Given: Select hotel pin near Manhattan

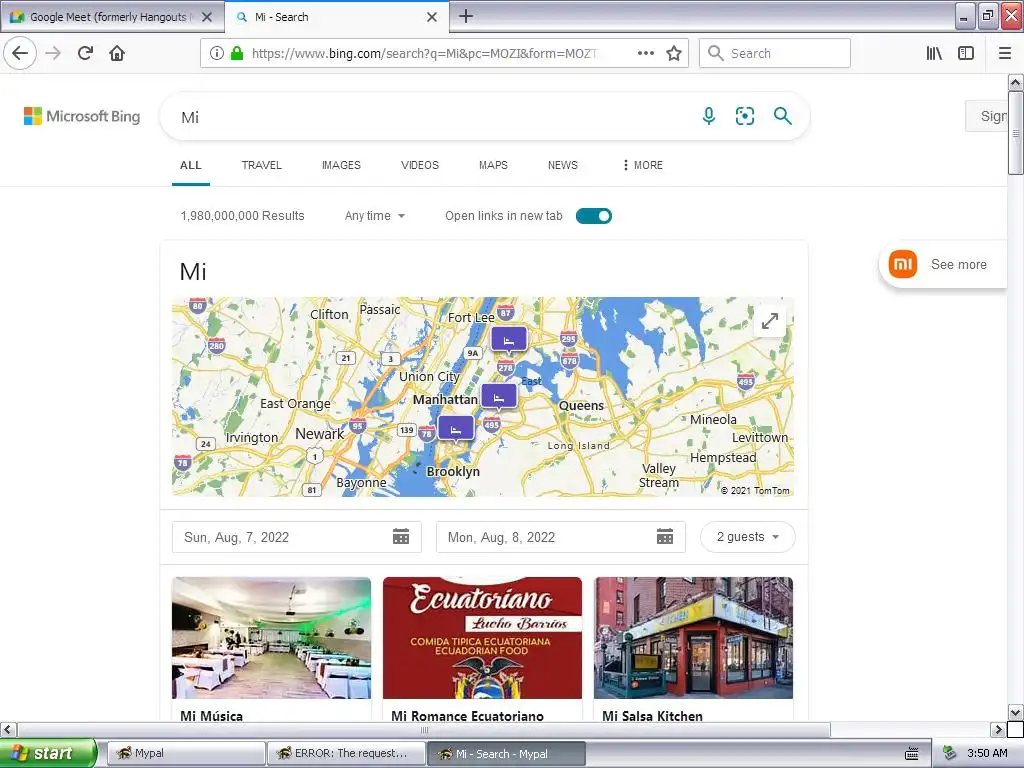Looking at the screenshot, I should (499, 398).
